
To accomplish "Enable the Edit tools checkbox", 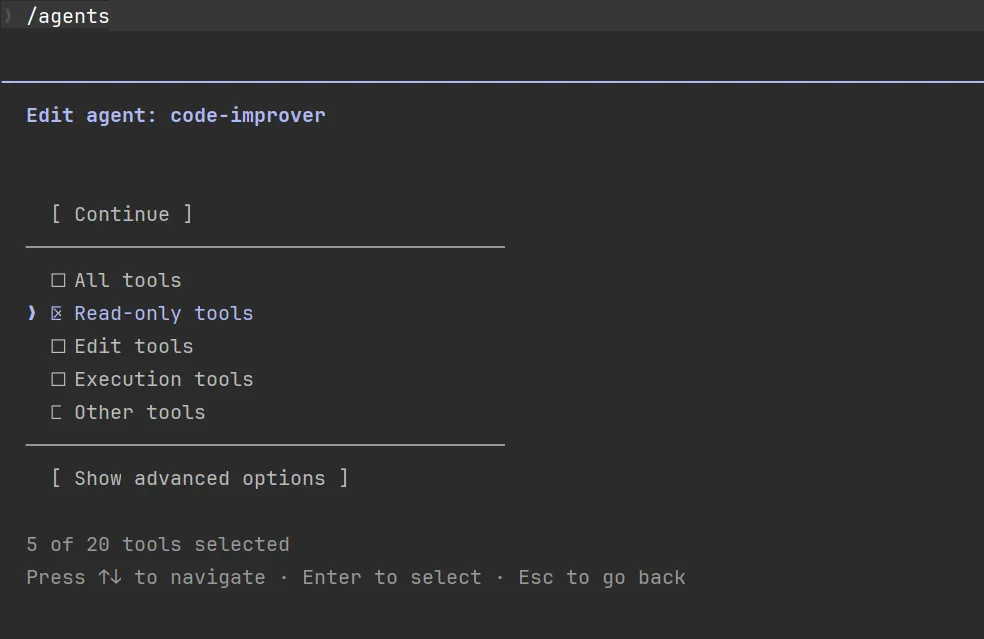I will (58, 347).
